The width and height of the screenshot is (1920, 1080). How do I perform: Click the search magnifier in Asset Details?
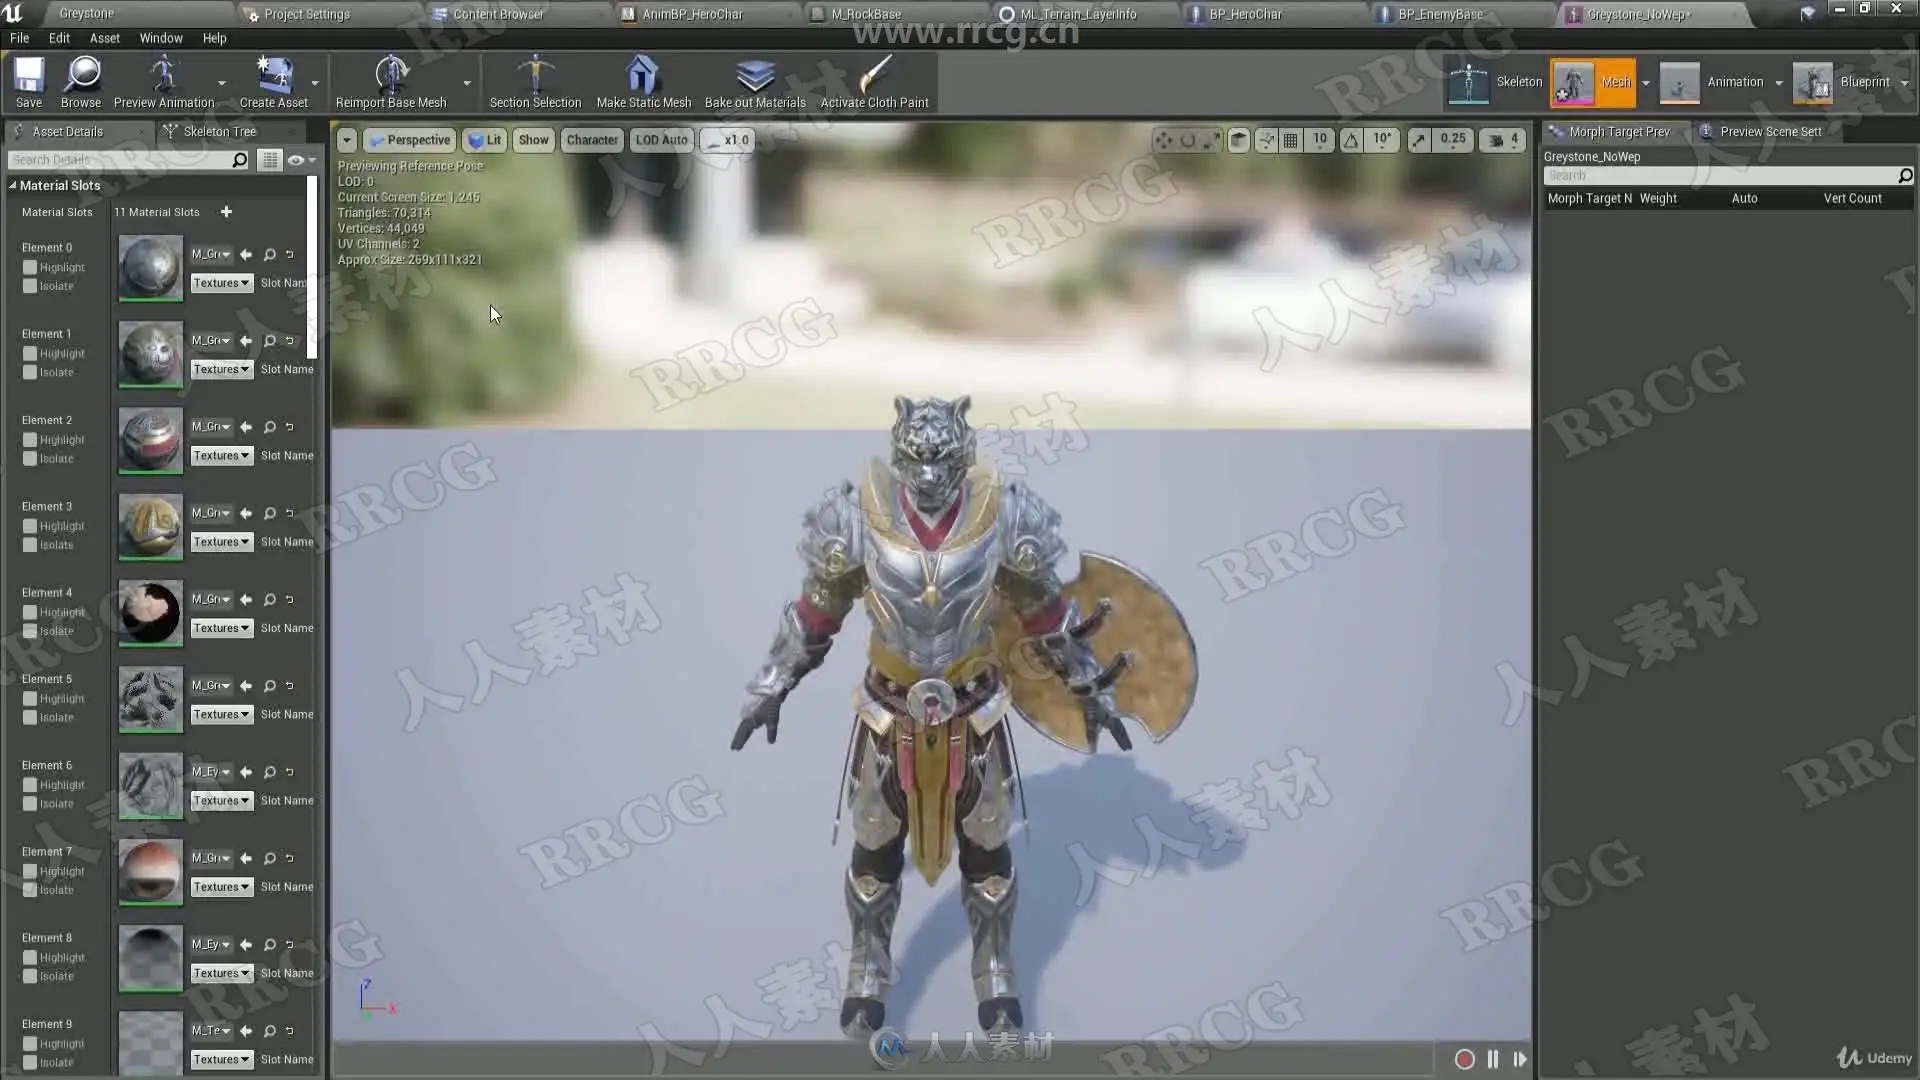tap(239, 160)
